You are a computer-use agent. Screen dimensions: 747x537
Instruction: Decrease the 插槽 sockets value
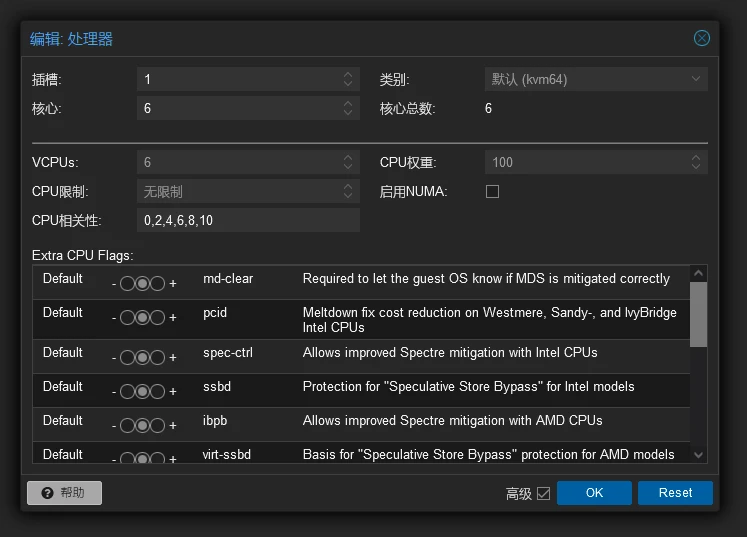pyautogui.click(x=348, y=84)
